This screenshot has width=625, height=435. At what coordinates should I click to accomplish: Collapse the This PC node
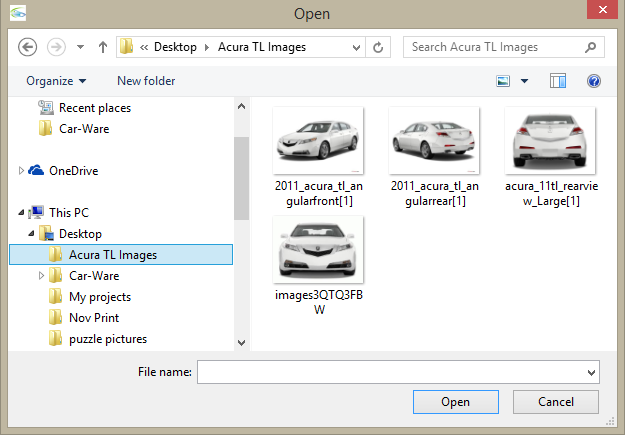21,213
